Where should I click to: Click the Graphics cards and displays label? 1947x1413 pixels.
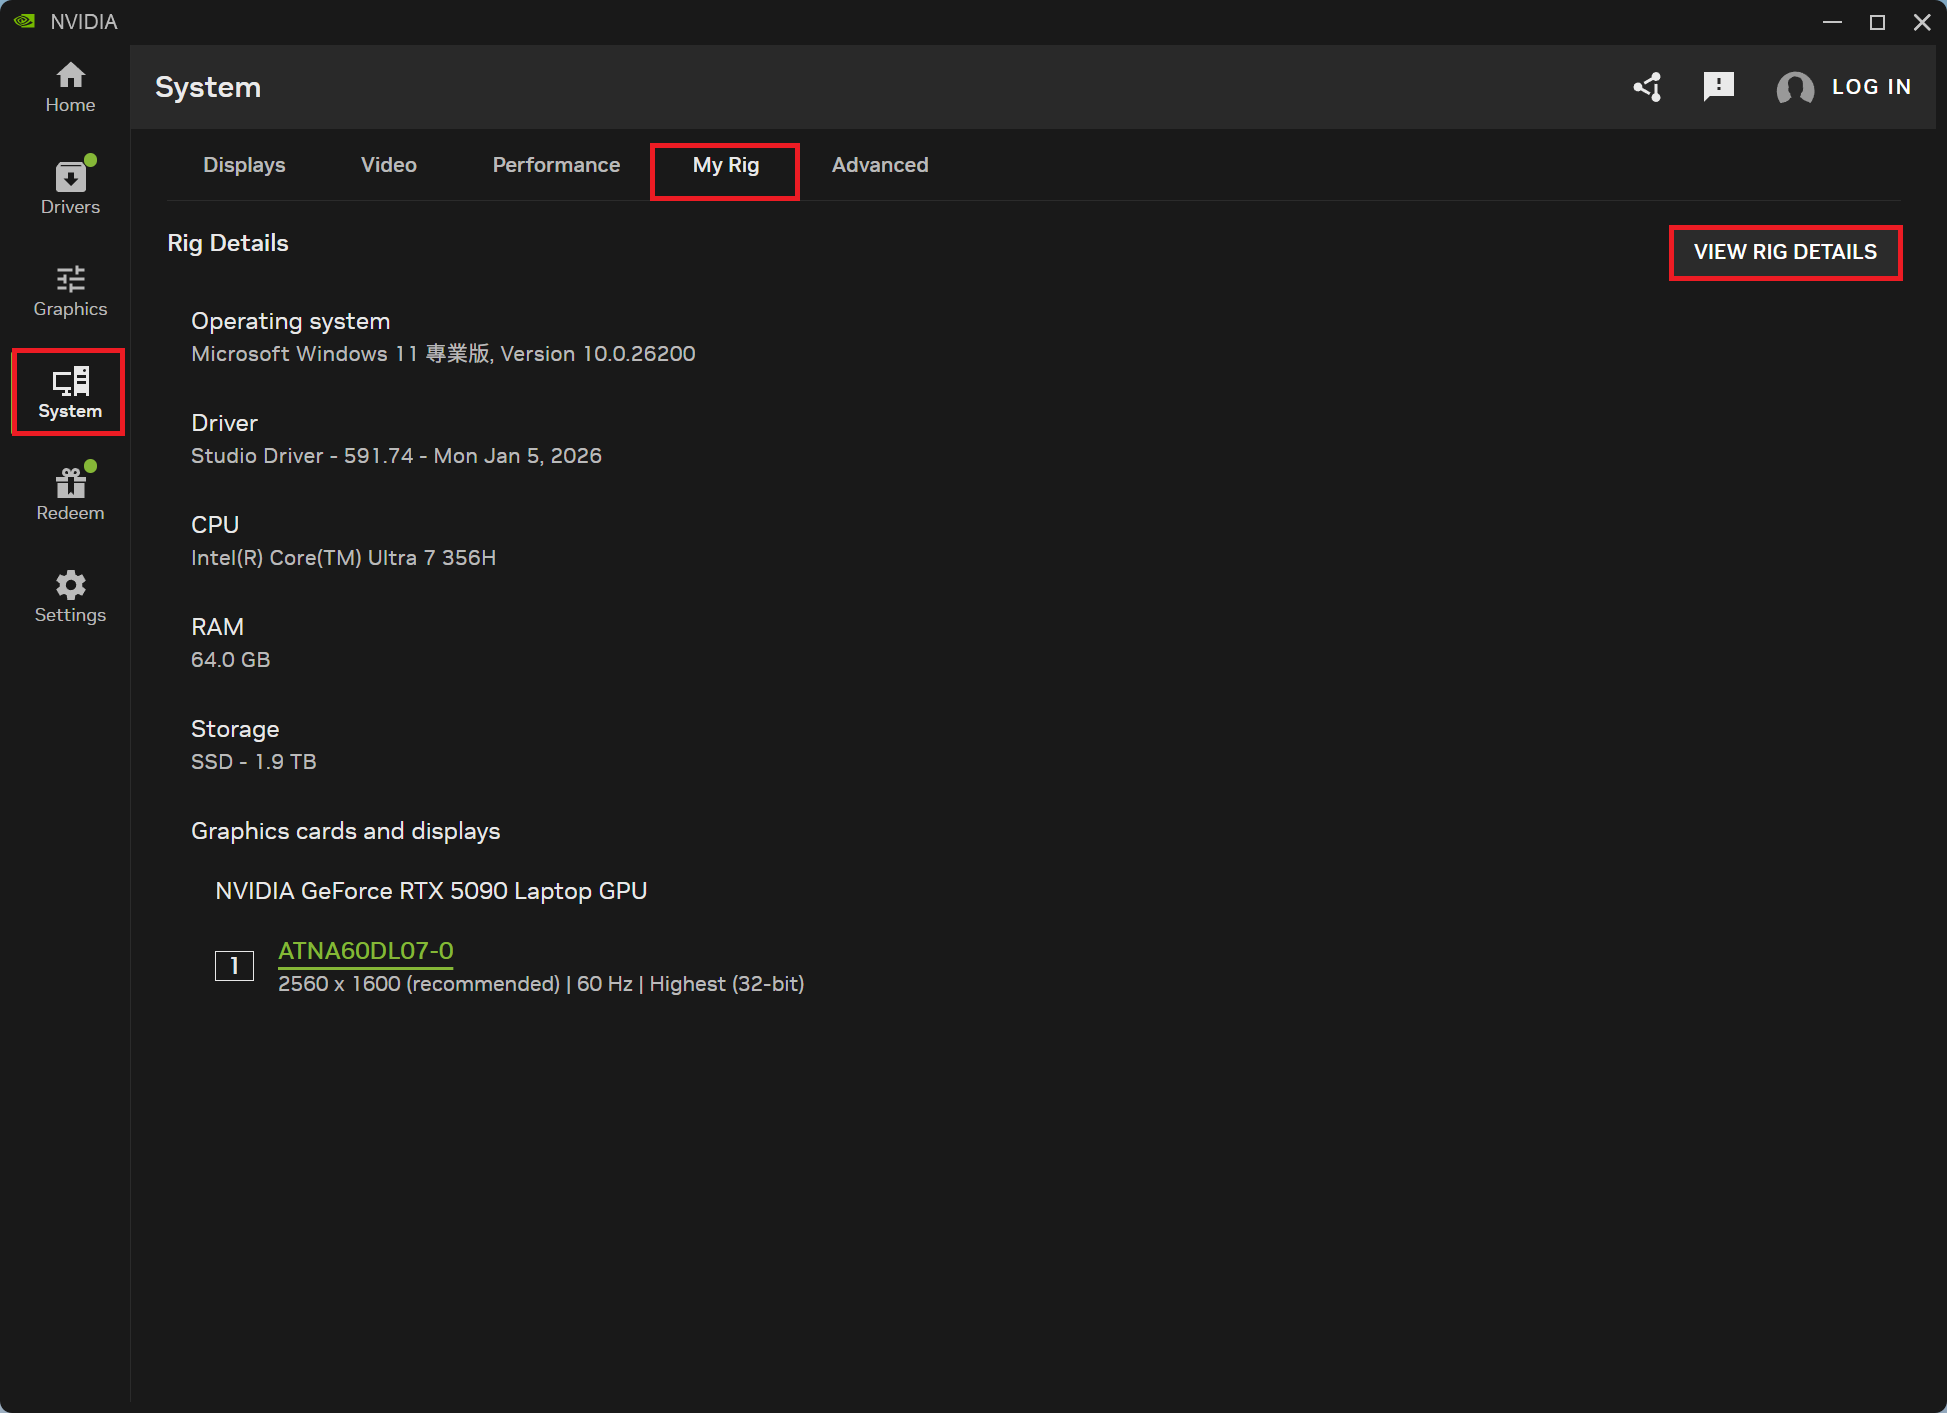point(345,831)
